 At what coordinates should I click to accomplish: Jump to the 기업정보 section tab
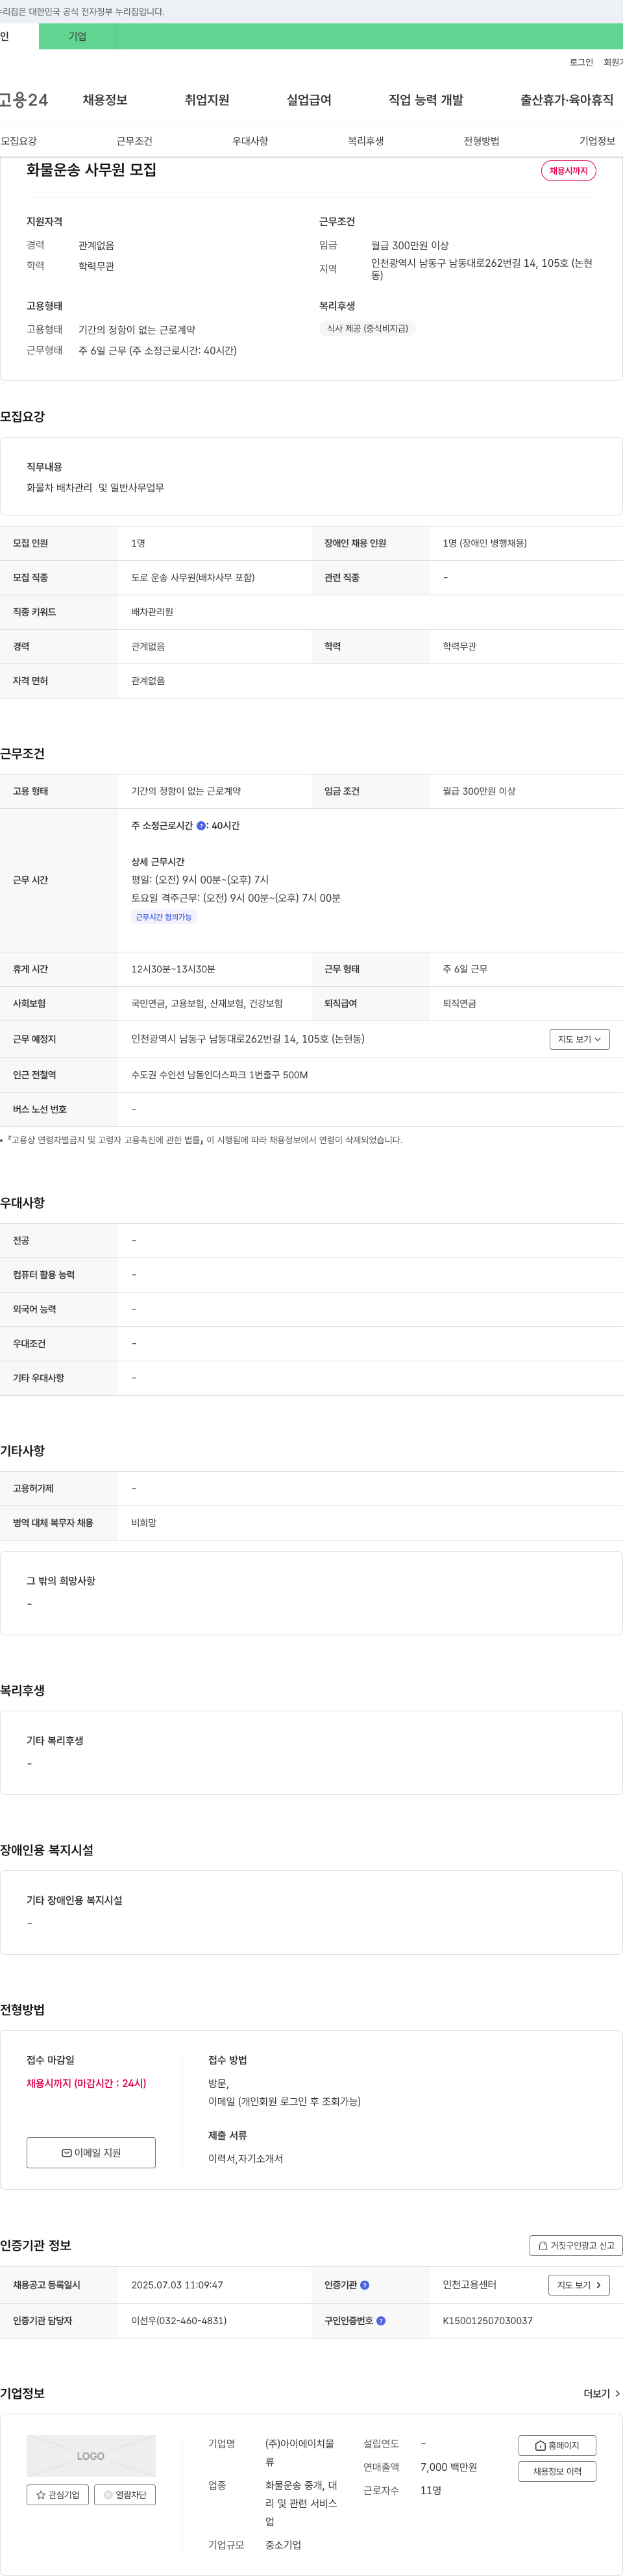(x=597, y=141)
